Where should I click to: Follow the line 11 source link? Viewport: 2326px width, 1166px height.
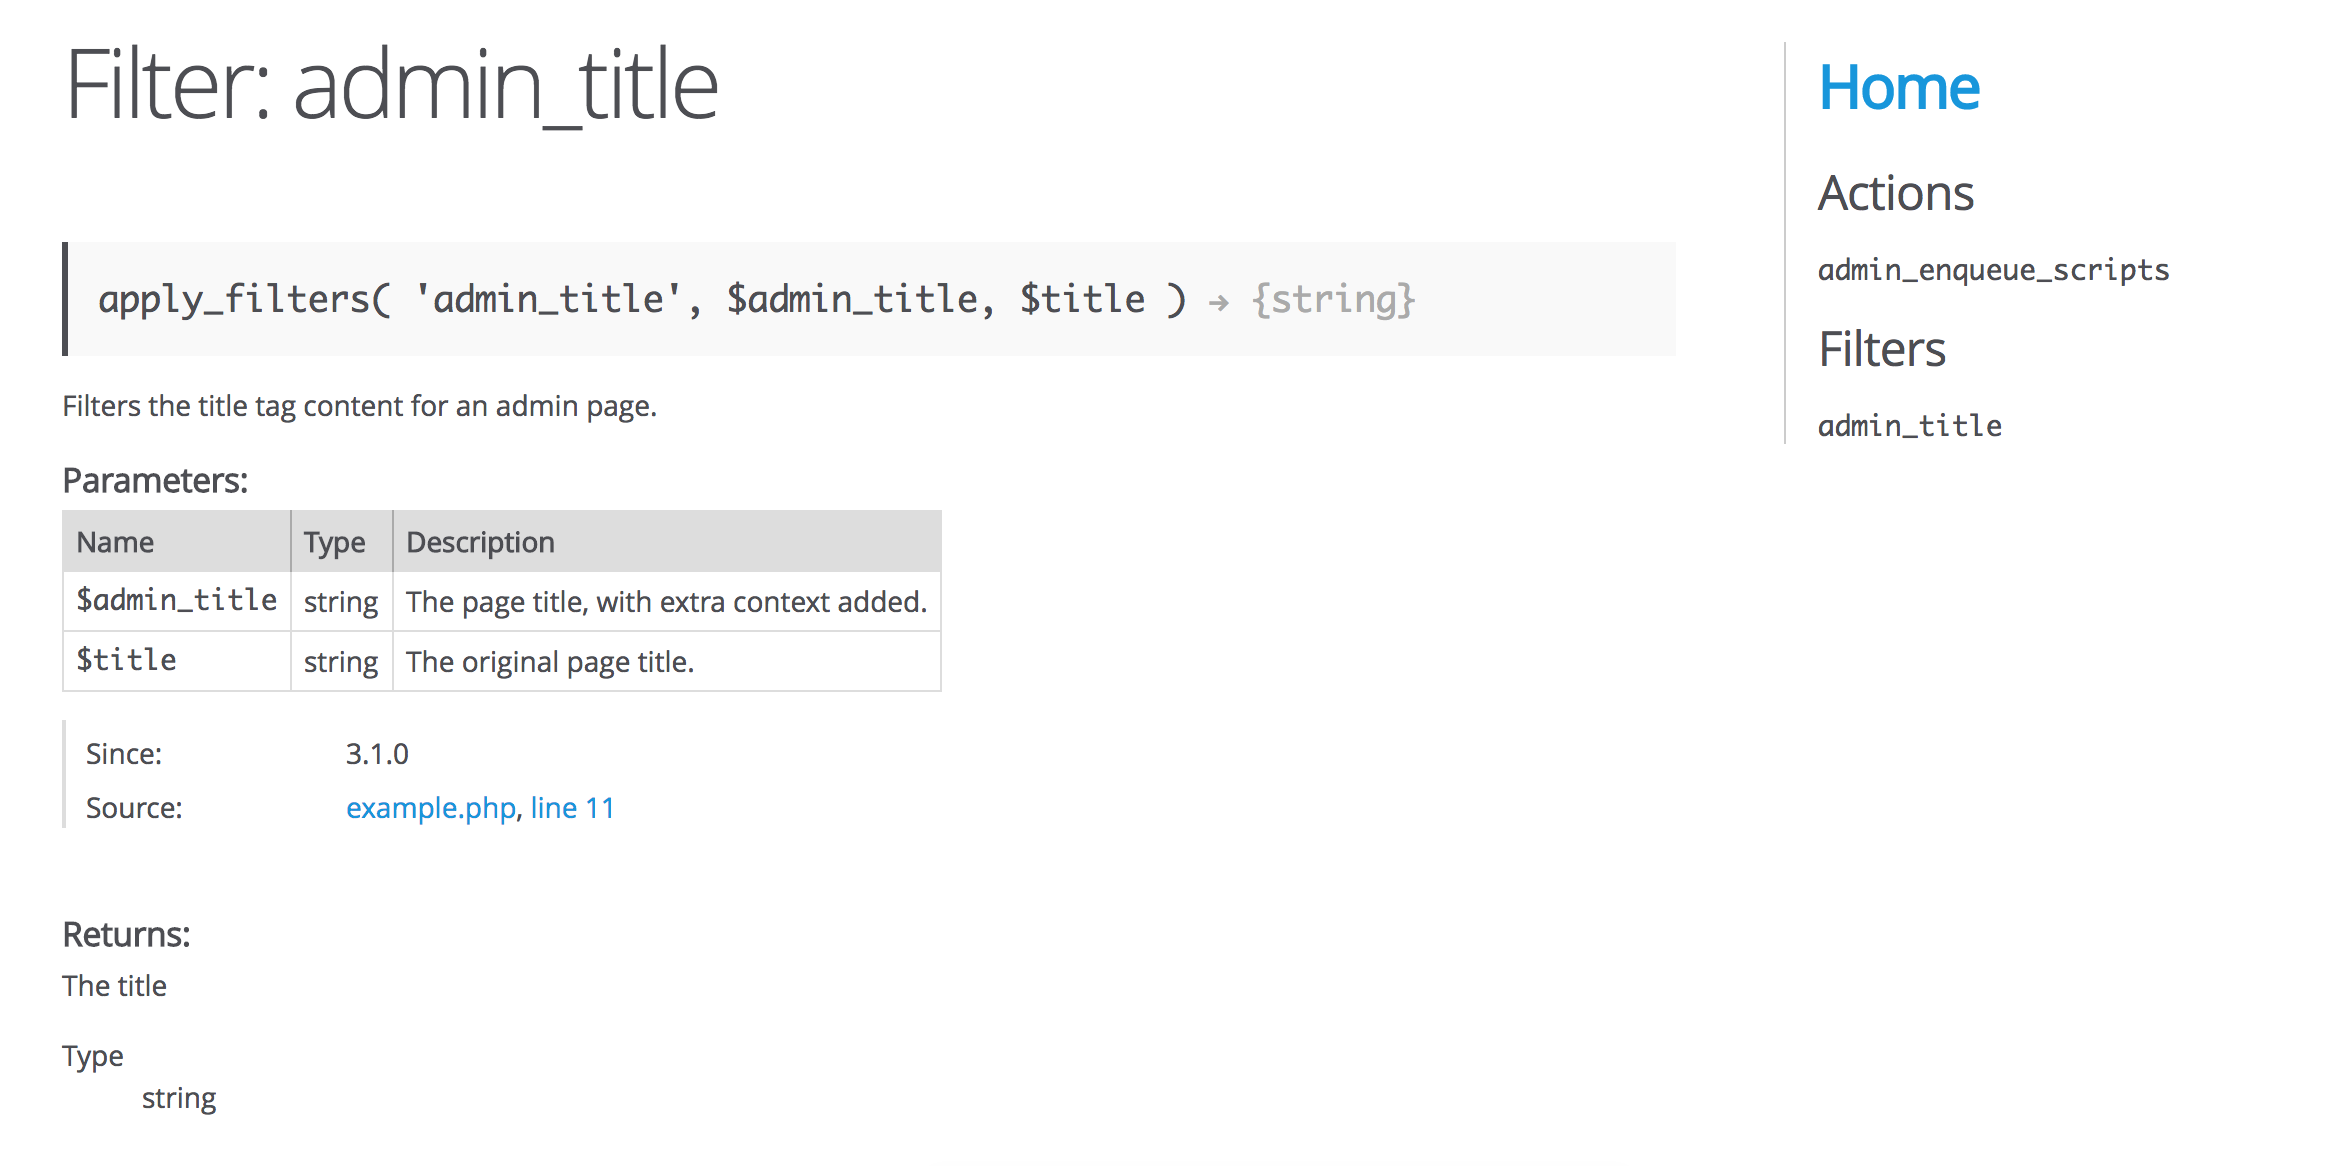[x=573, y=808]
